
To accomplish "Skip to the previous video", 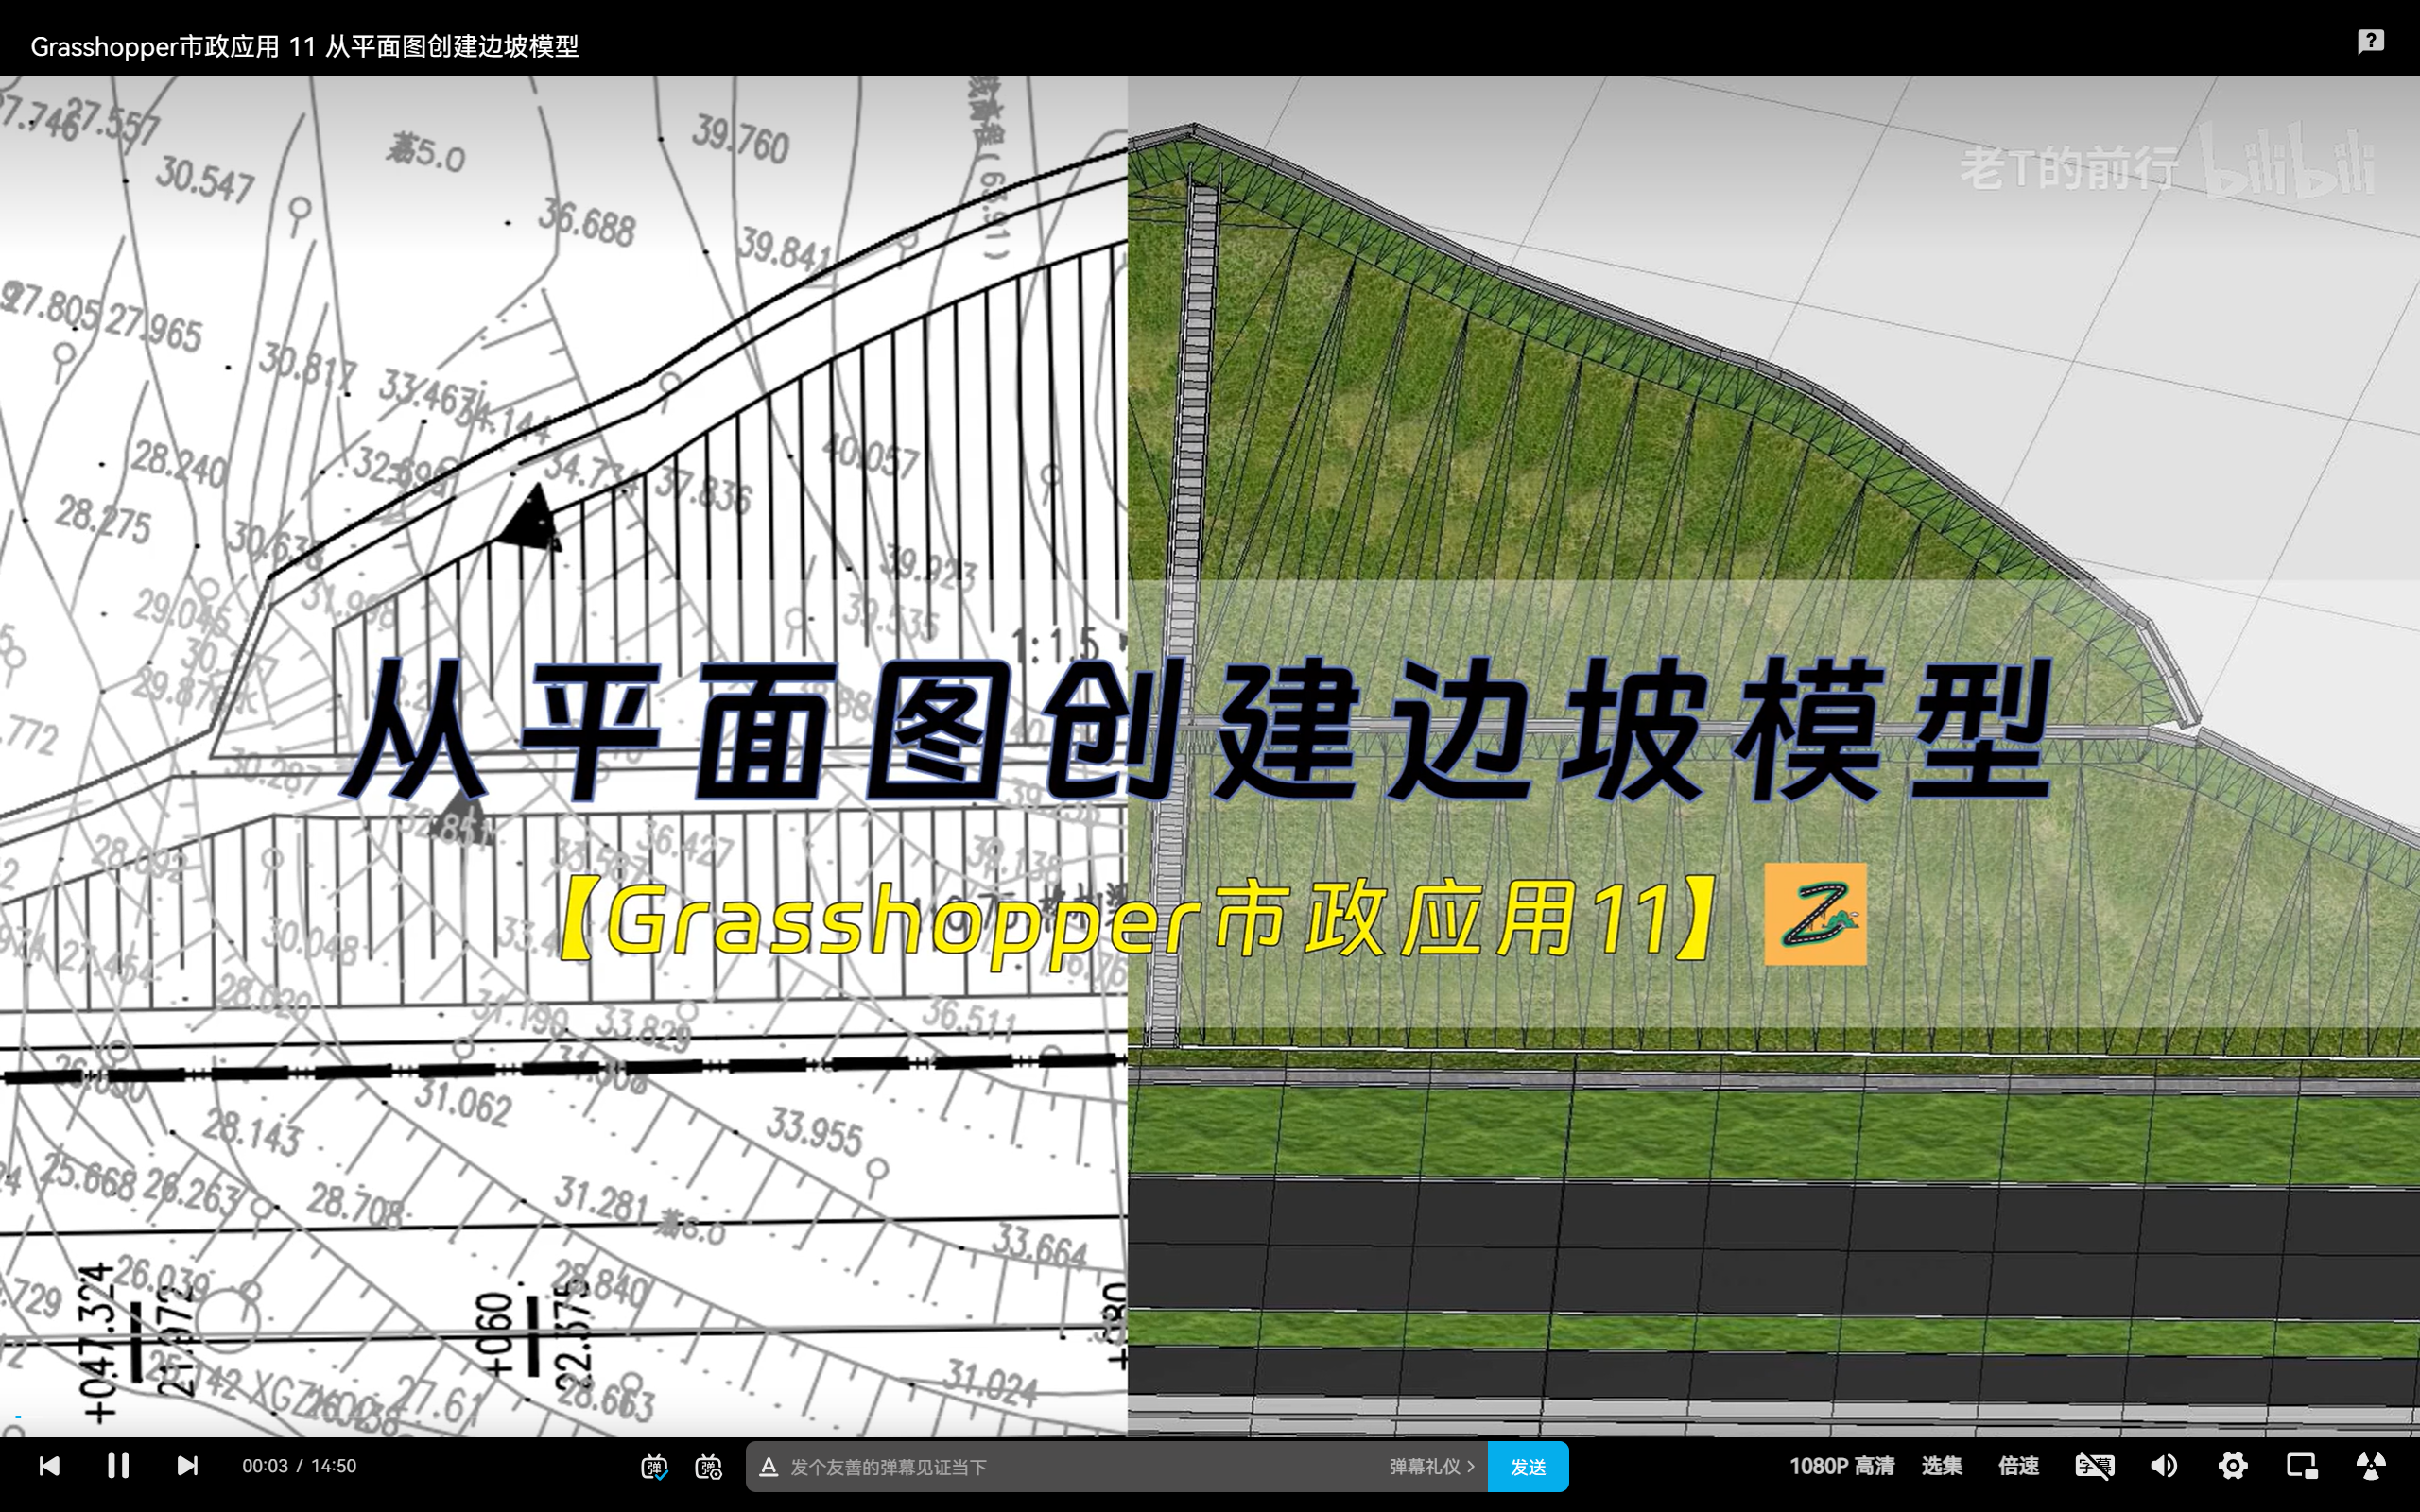I will point(49,1466).
